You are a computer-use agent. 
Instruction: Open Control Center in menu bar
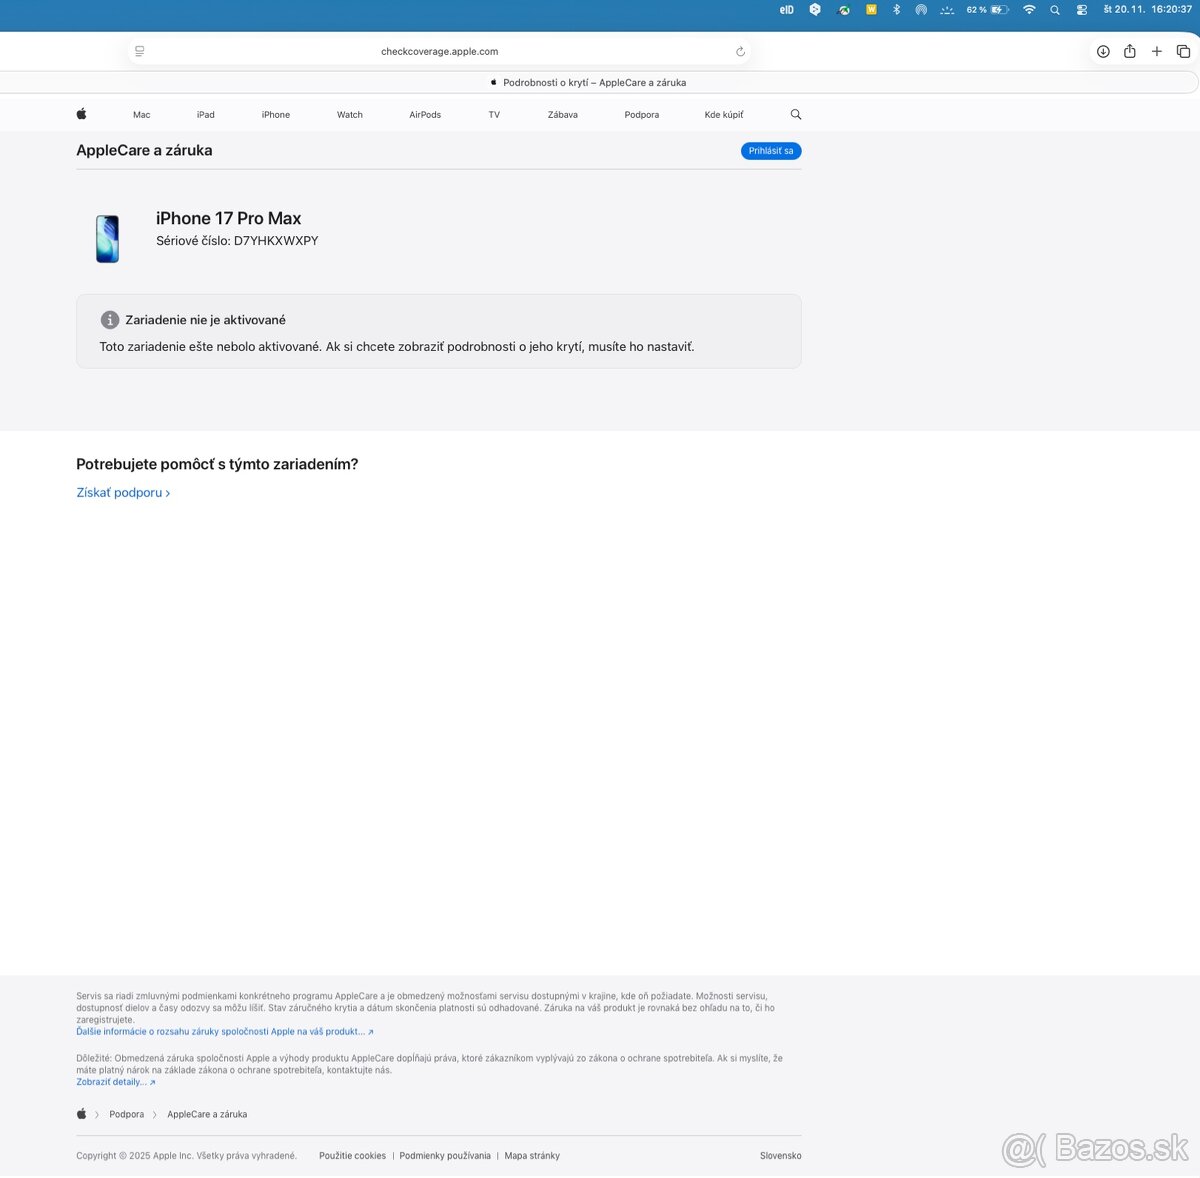[x=1082, y=10]
